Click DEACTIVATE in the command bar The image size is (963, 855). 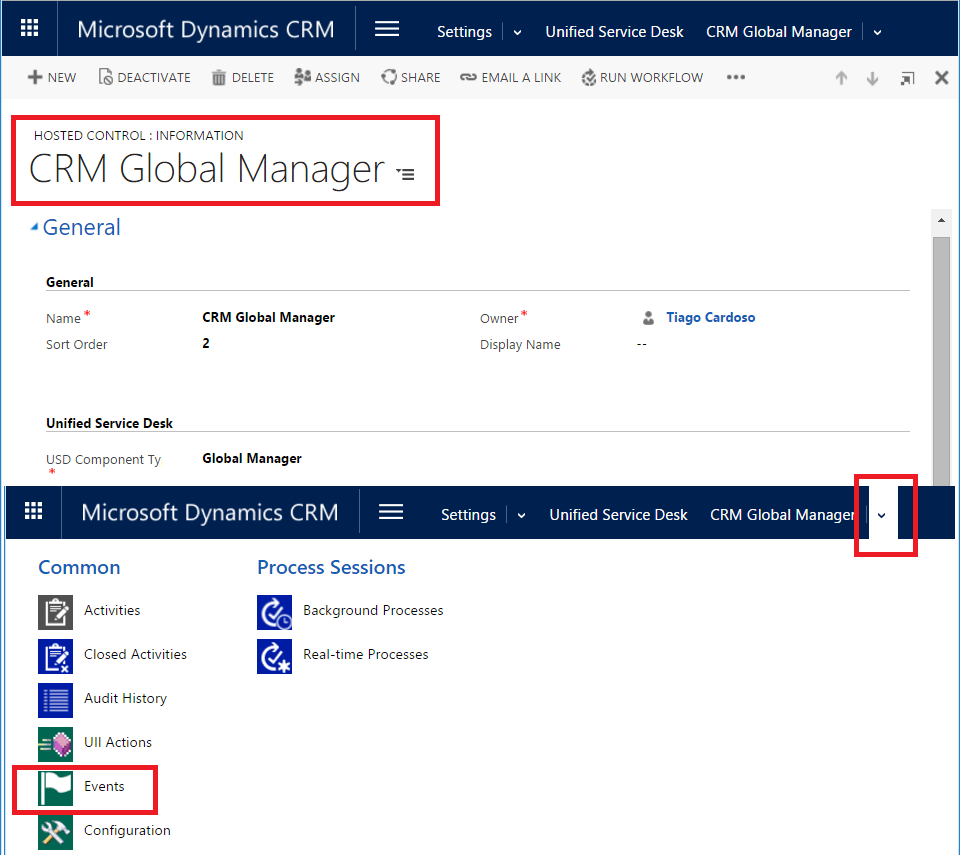point(144,78)
